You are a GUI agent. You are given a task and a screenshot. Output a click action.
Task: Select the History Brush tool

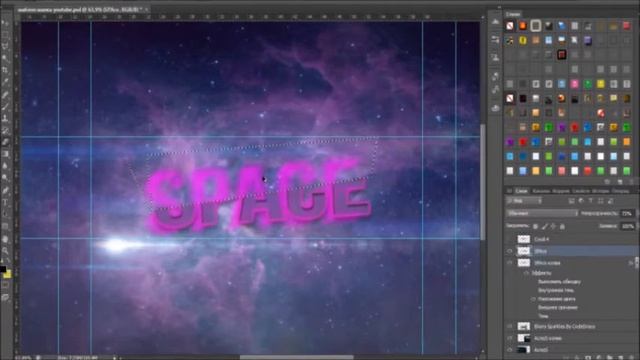click(x=5, y=131)
